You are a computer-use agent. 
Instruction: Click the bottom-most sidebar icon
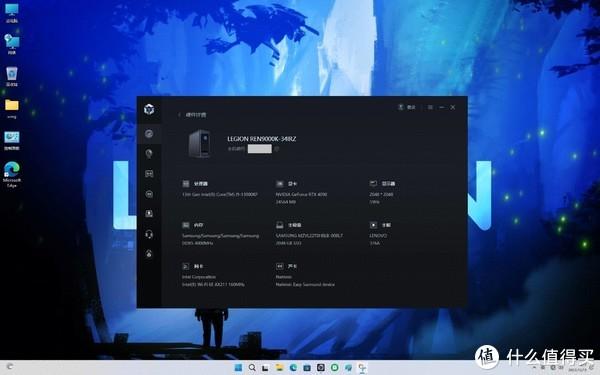(149, 254)
